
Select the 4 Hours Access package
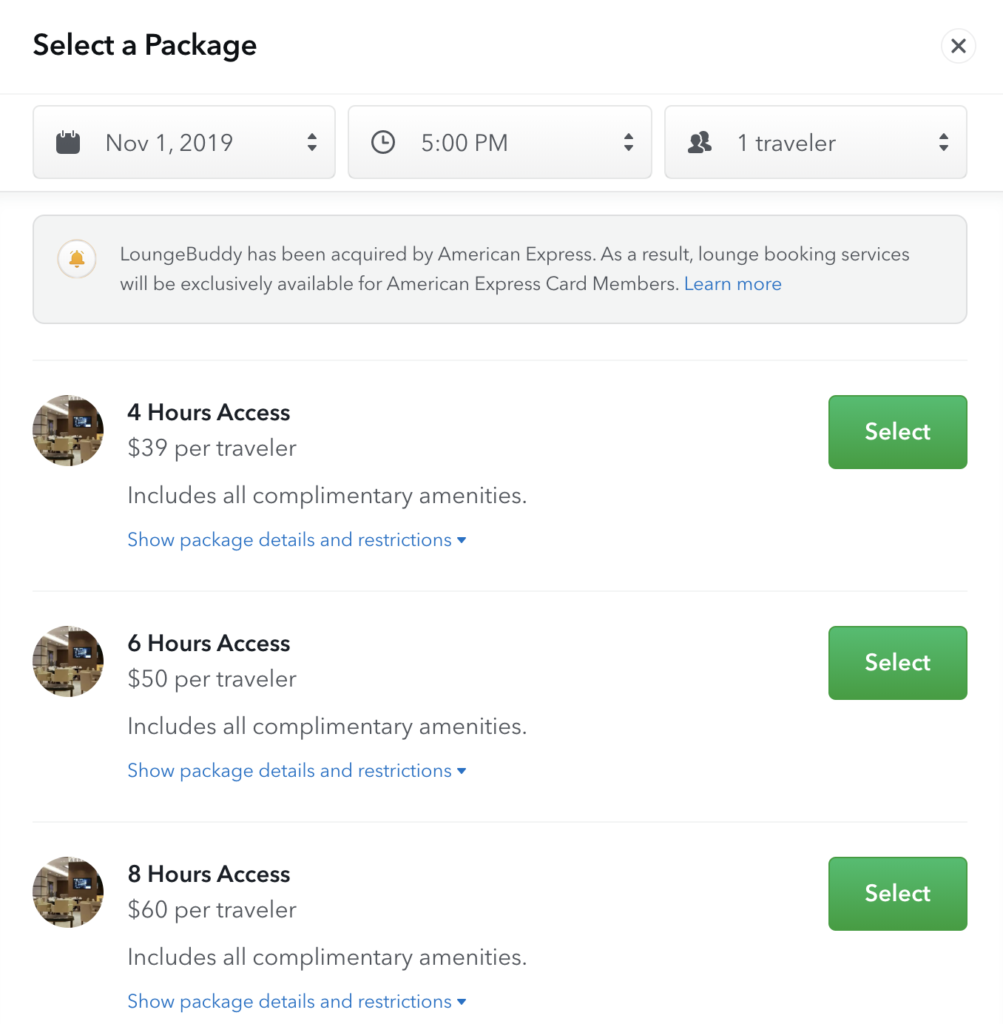tap(897, 432)
